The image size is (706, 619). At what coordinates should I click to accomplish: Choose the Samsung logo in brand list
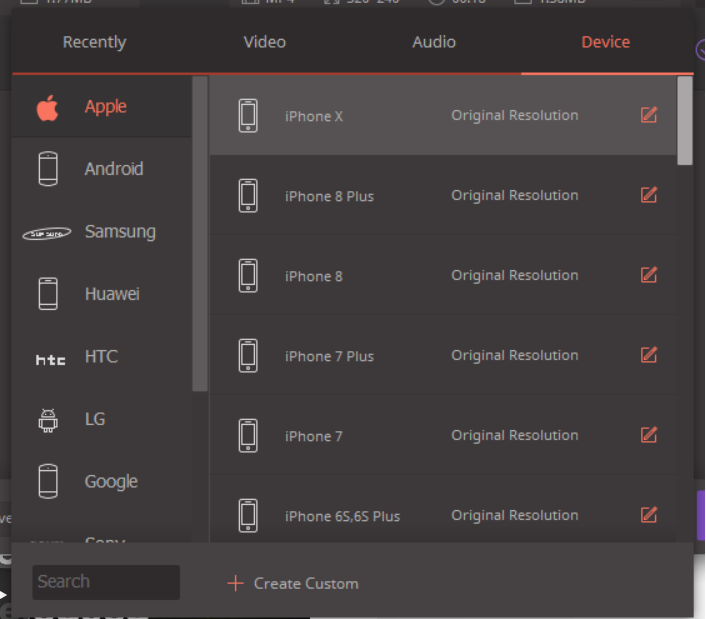pyautogui.click(x=47, y=233)
